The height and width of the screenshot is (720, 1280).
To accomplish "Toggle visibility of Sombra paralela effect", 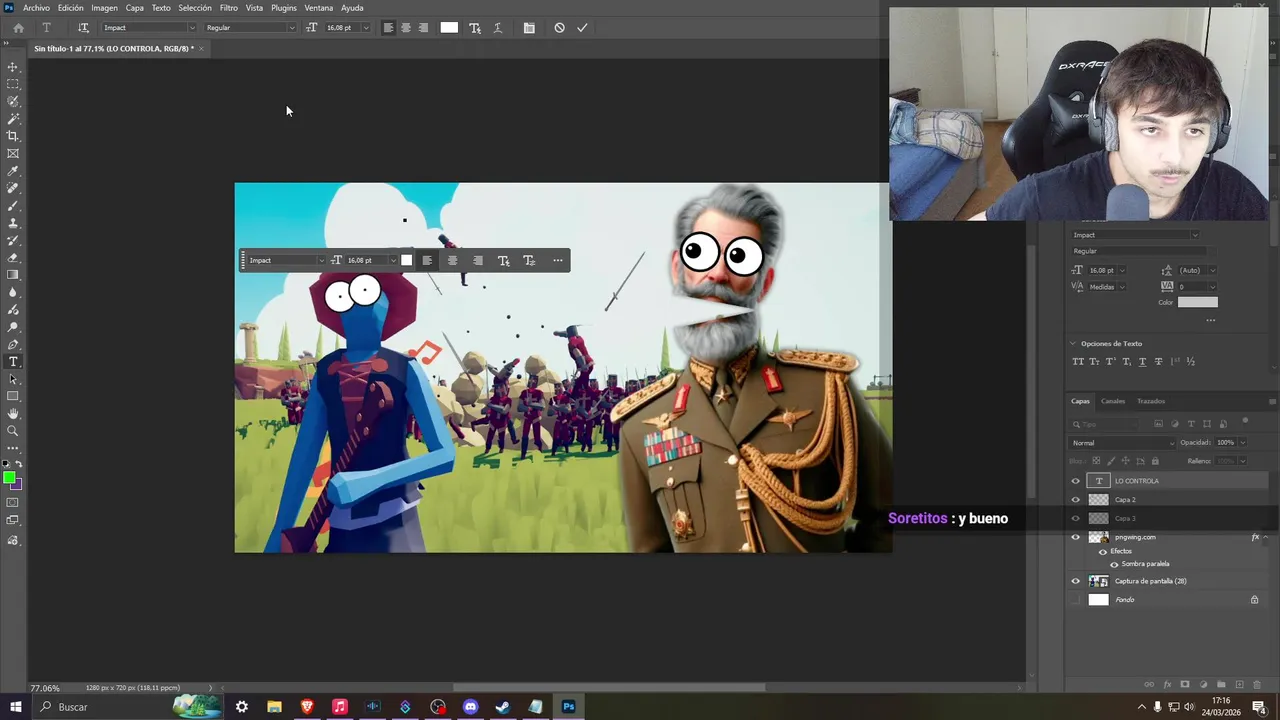I will click(1115, 564).
